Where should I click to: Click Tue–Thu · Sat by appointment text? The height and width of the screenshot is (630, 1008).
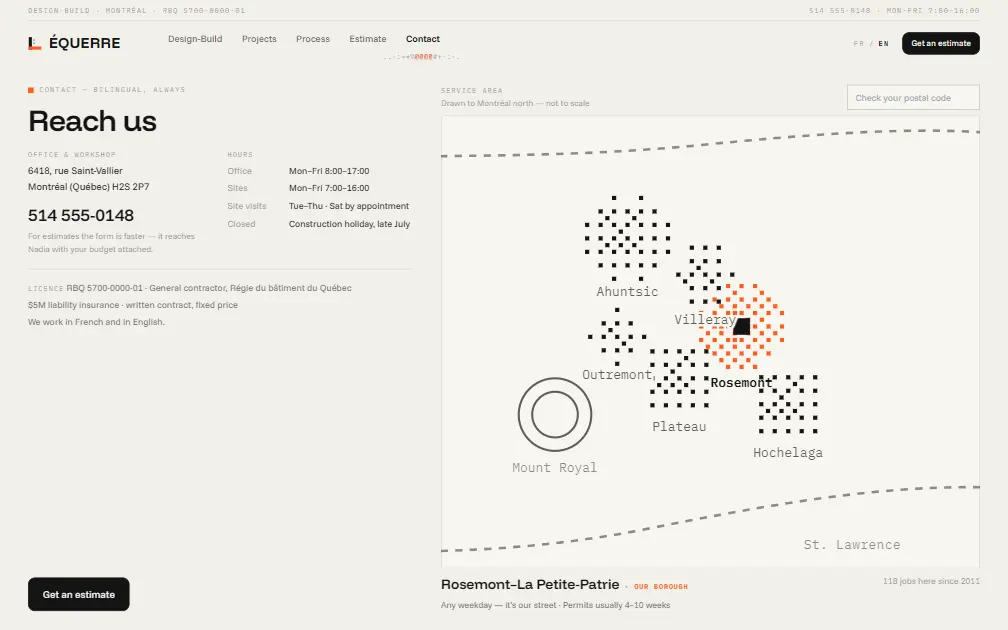(349, 206)
